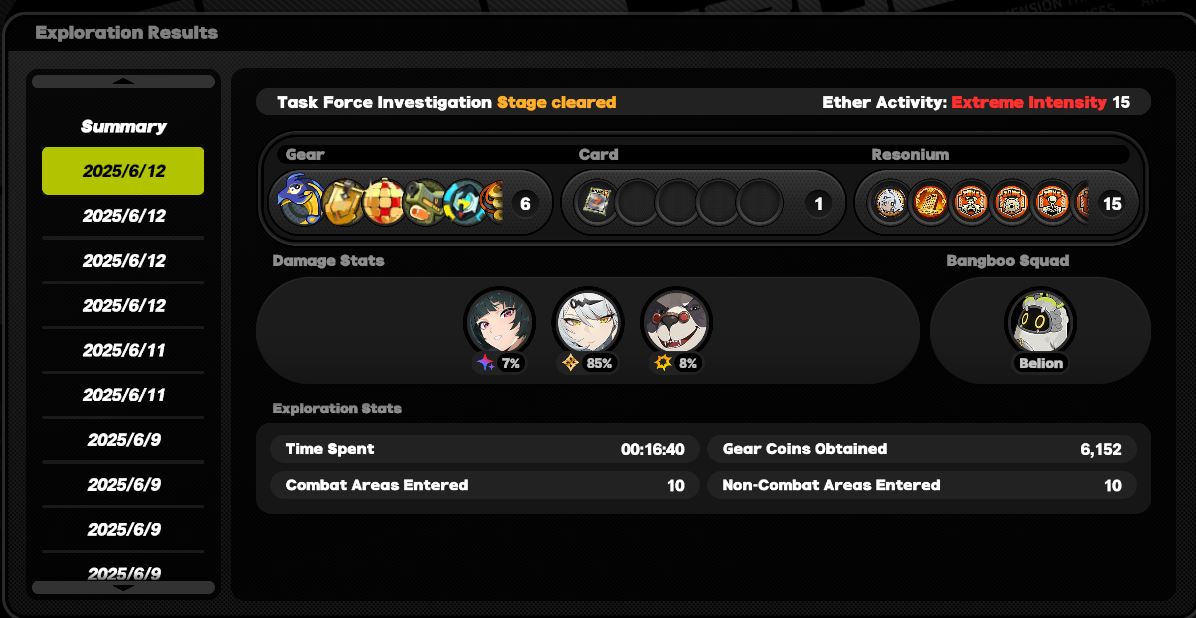1196x618 pixels.
Task: Open the obtained card icon
Action: tap(596, 203)
